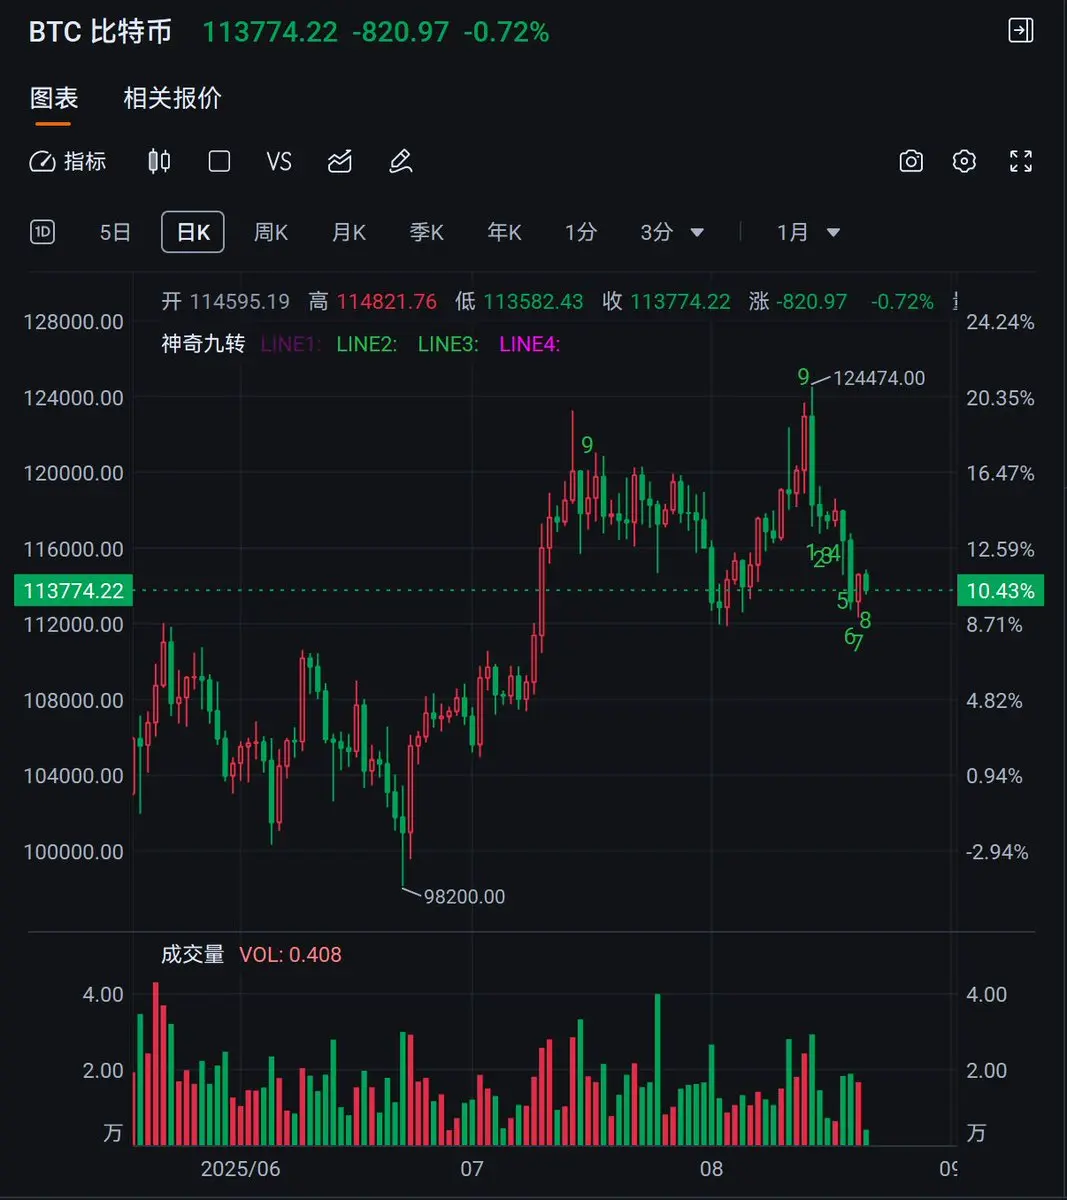Viewport: 1067px width, 1200px height.
Task: Select the 1分 timeframe
Action: 581,232
